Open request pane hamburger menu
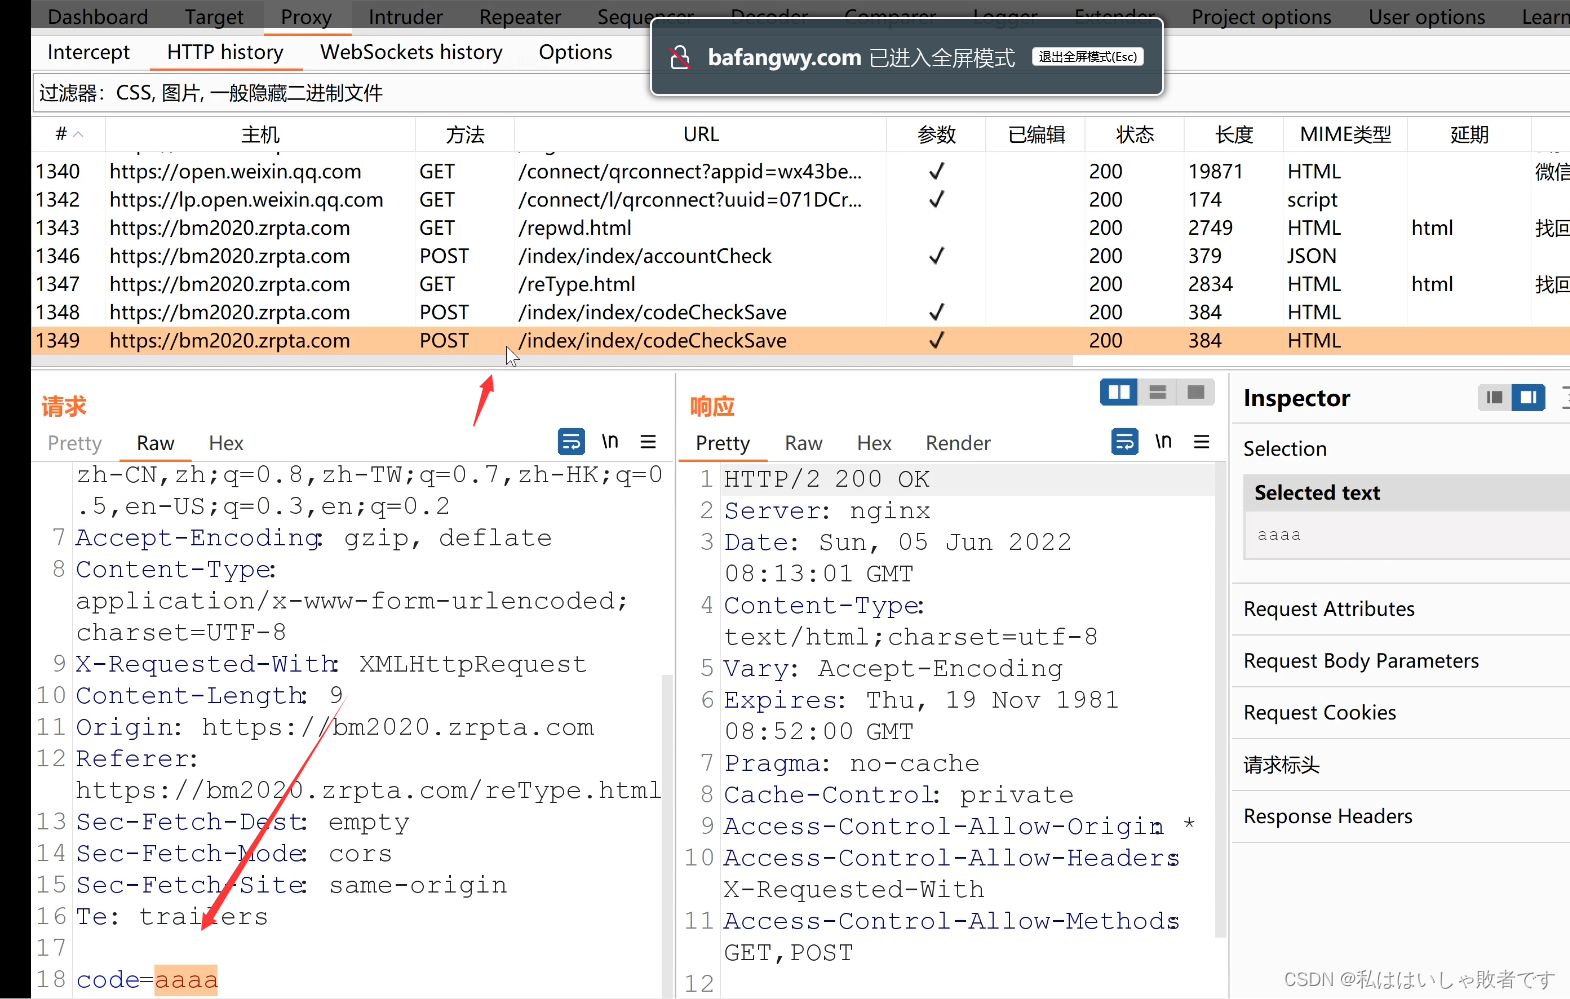Image resolution: width=1570 pixels, height=999 pixels. pos(648,441)
